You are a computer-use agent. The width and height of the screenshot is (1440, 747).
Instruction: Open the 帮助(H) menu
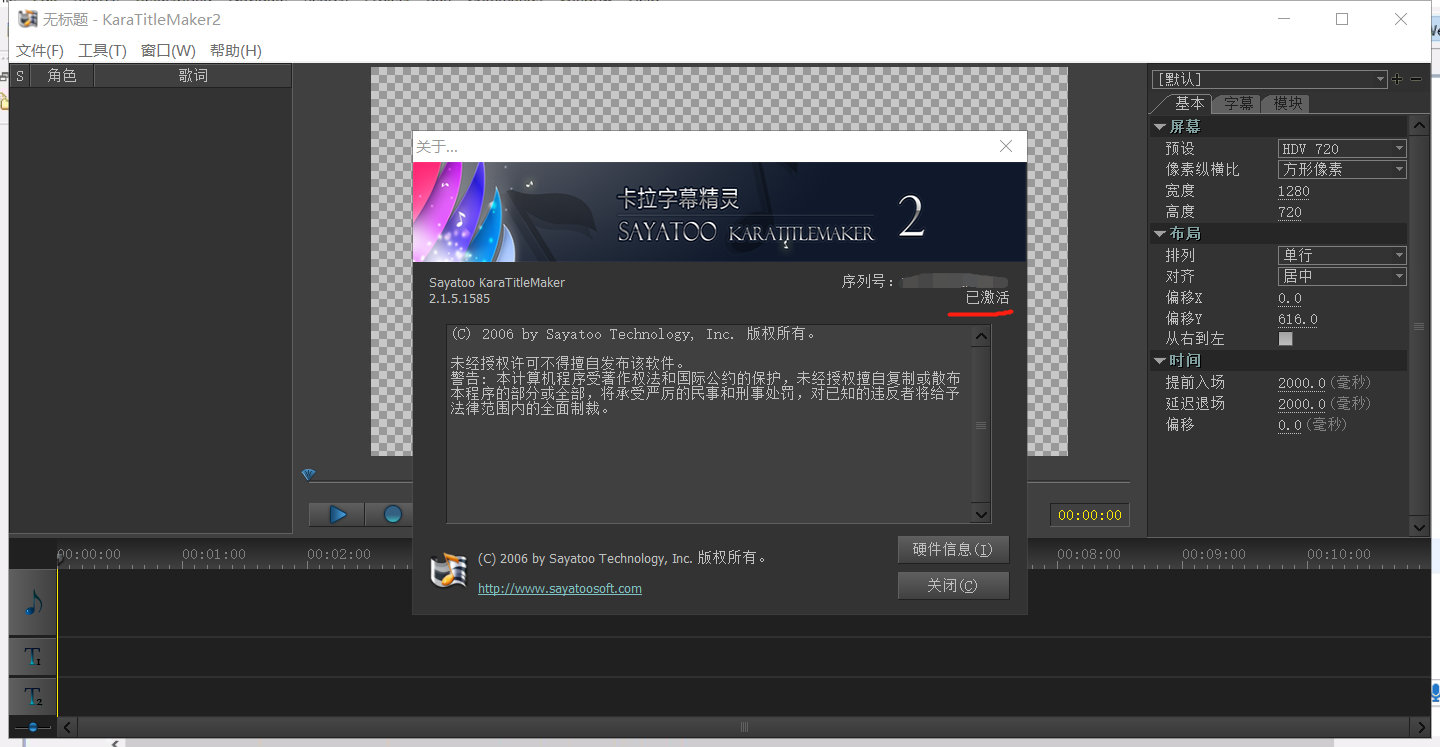(x=236, y=51)
